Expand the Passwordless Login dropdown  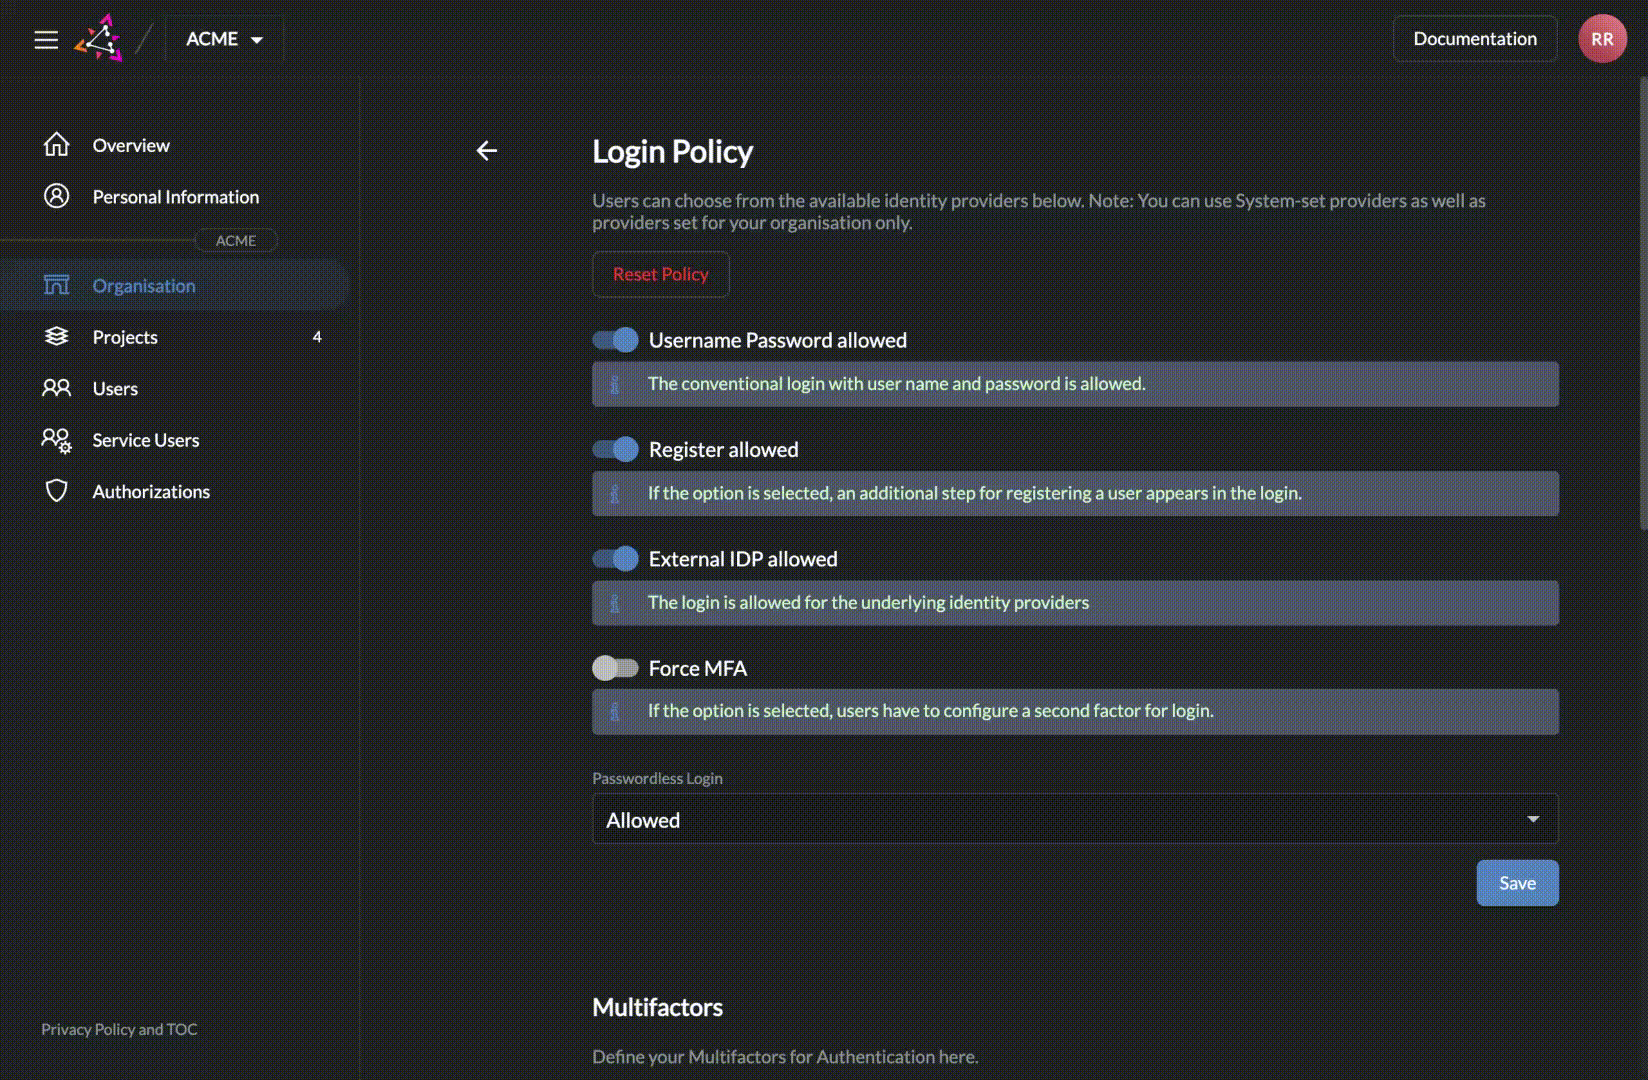[x=1075, y=820]
